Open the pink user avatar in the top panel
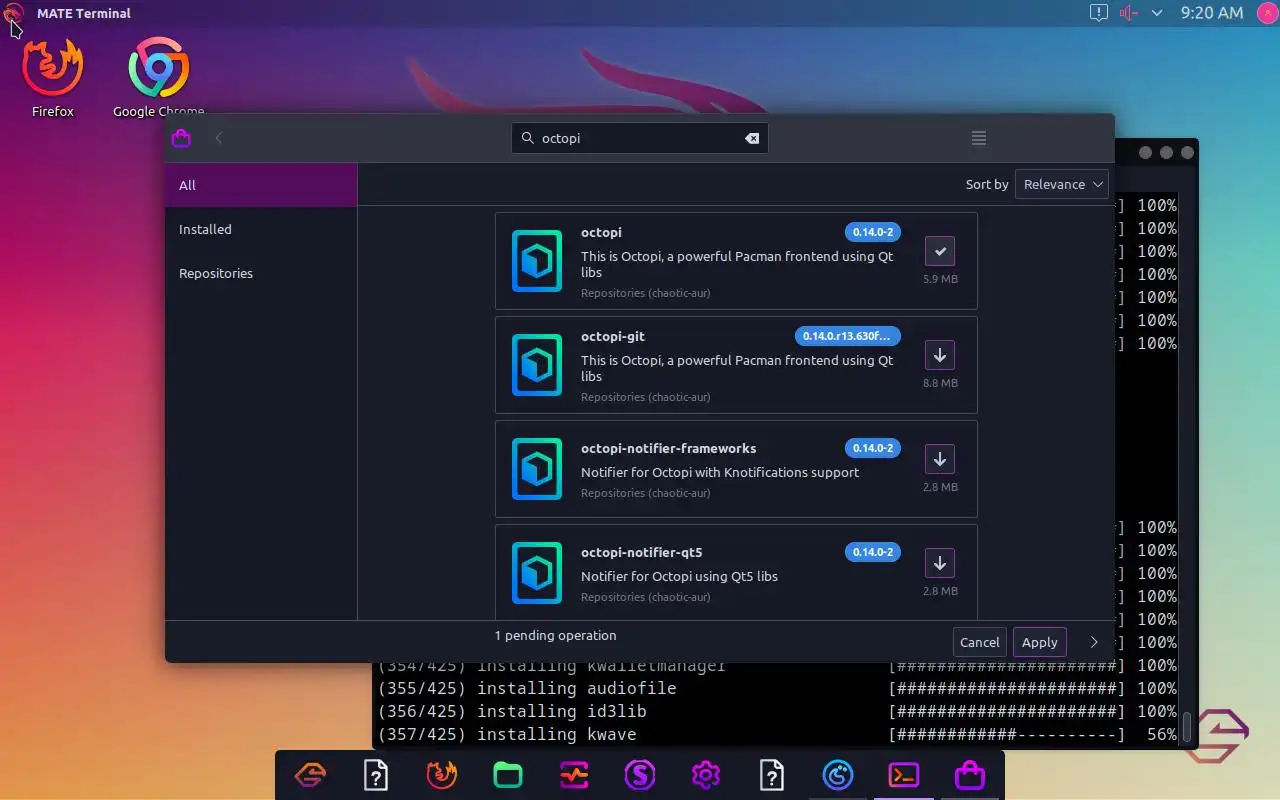The height and width of the screenshot is (800, 1280). point(1266,13)
